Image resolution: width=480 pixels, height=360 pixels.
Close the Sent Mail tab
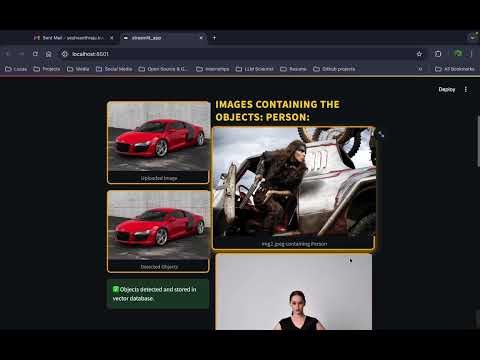pos(112,38)
